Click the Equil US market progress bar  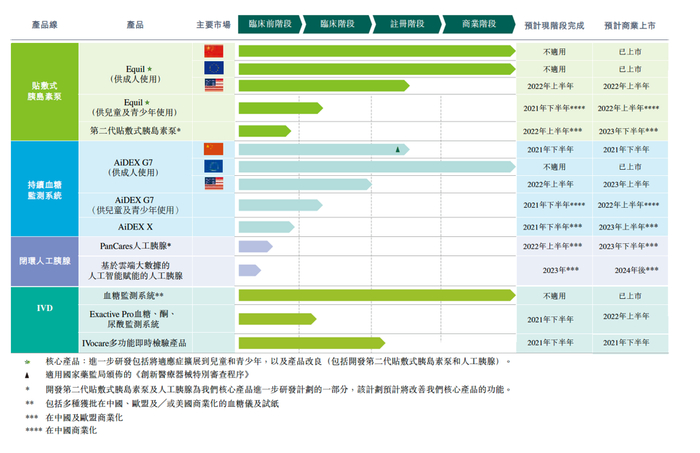[324, 86]
